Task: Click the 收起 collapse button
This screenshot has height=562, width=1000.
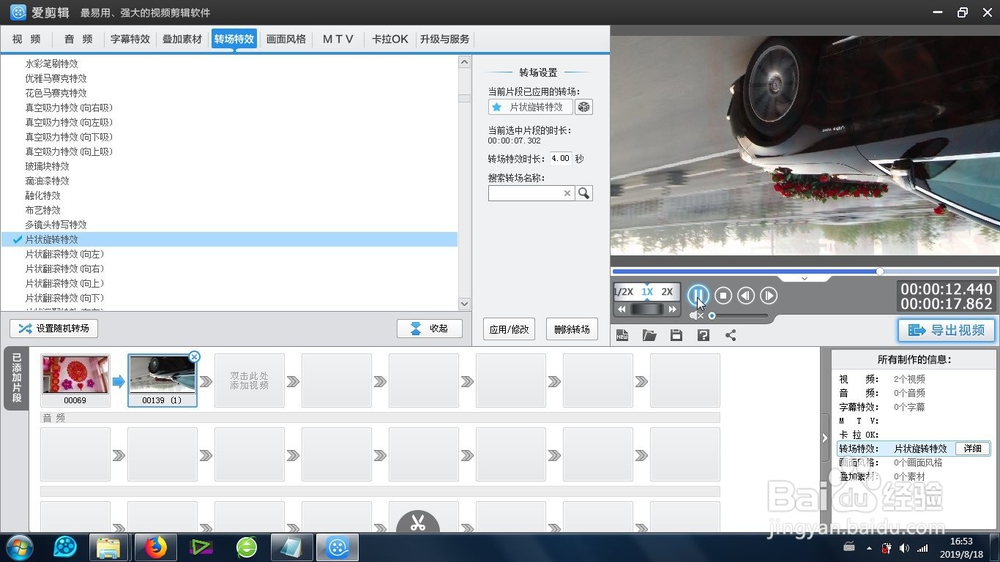Action: coord(429,329)
